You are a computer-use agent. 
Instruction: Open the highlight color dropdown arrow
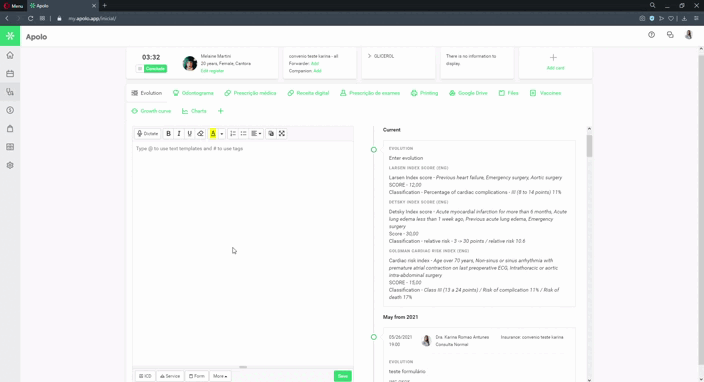(x=221, y=133)
